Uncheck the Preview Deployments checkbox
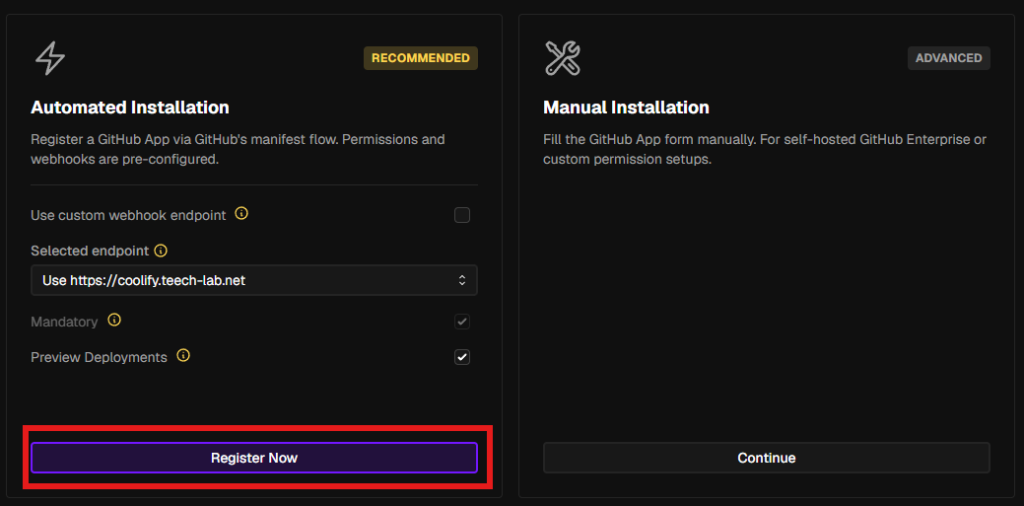The width and height of the screenshot is (1024, 506). [x=462, y=357]
